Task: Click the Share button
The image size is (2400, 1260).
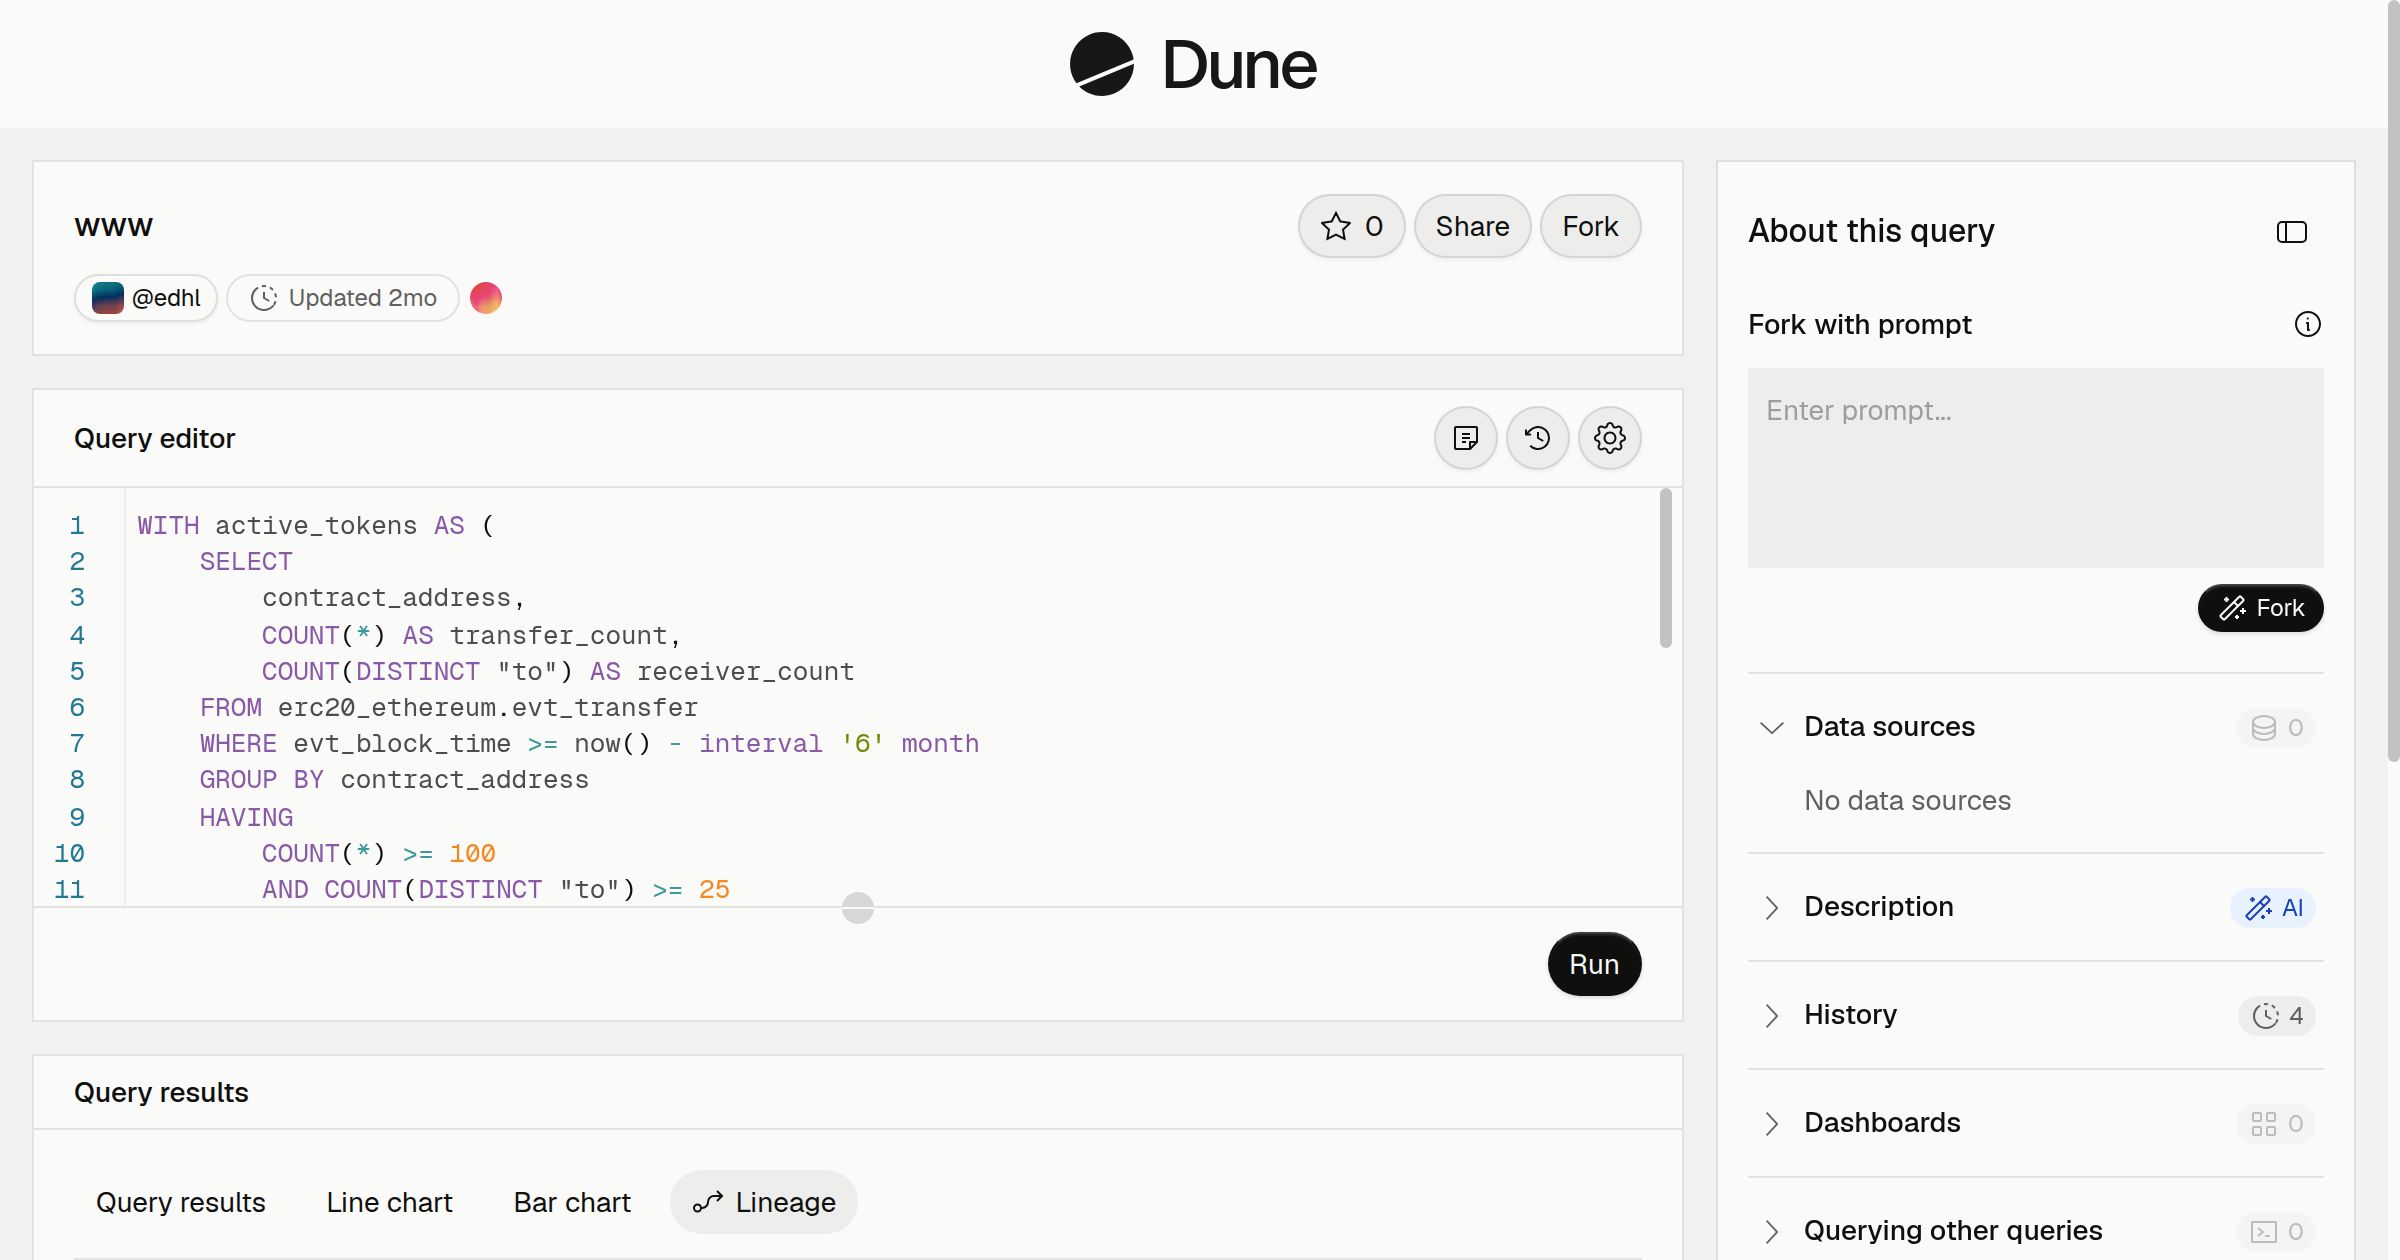Action: [x=1473, y=226]
